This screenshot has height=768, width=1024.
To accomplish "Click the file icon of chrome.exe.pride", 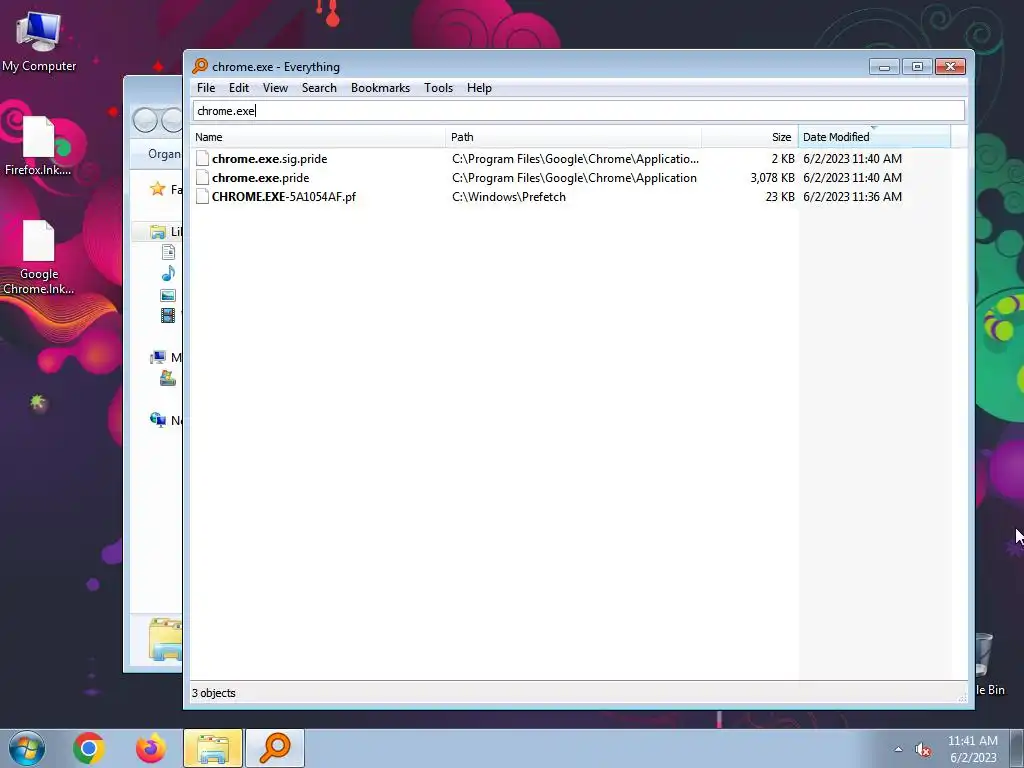I will (202, 178).
